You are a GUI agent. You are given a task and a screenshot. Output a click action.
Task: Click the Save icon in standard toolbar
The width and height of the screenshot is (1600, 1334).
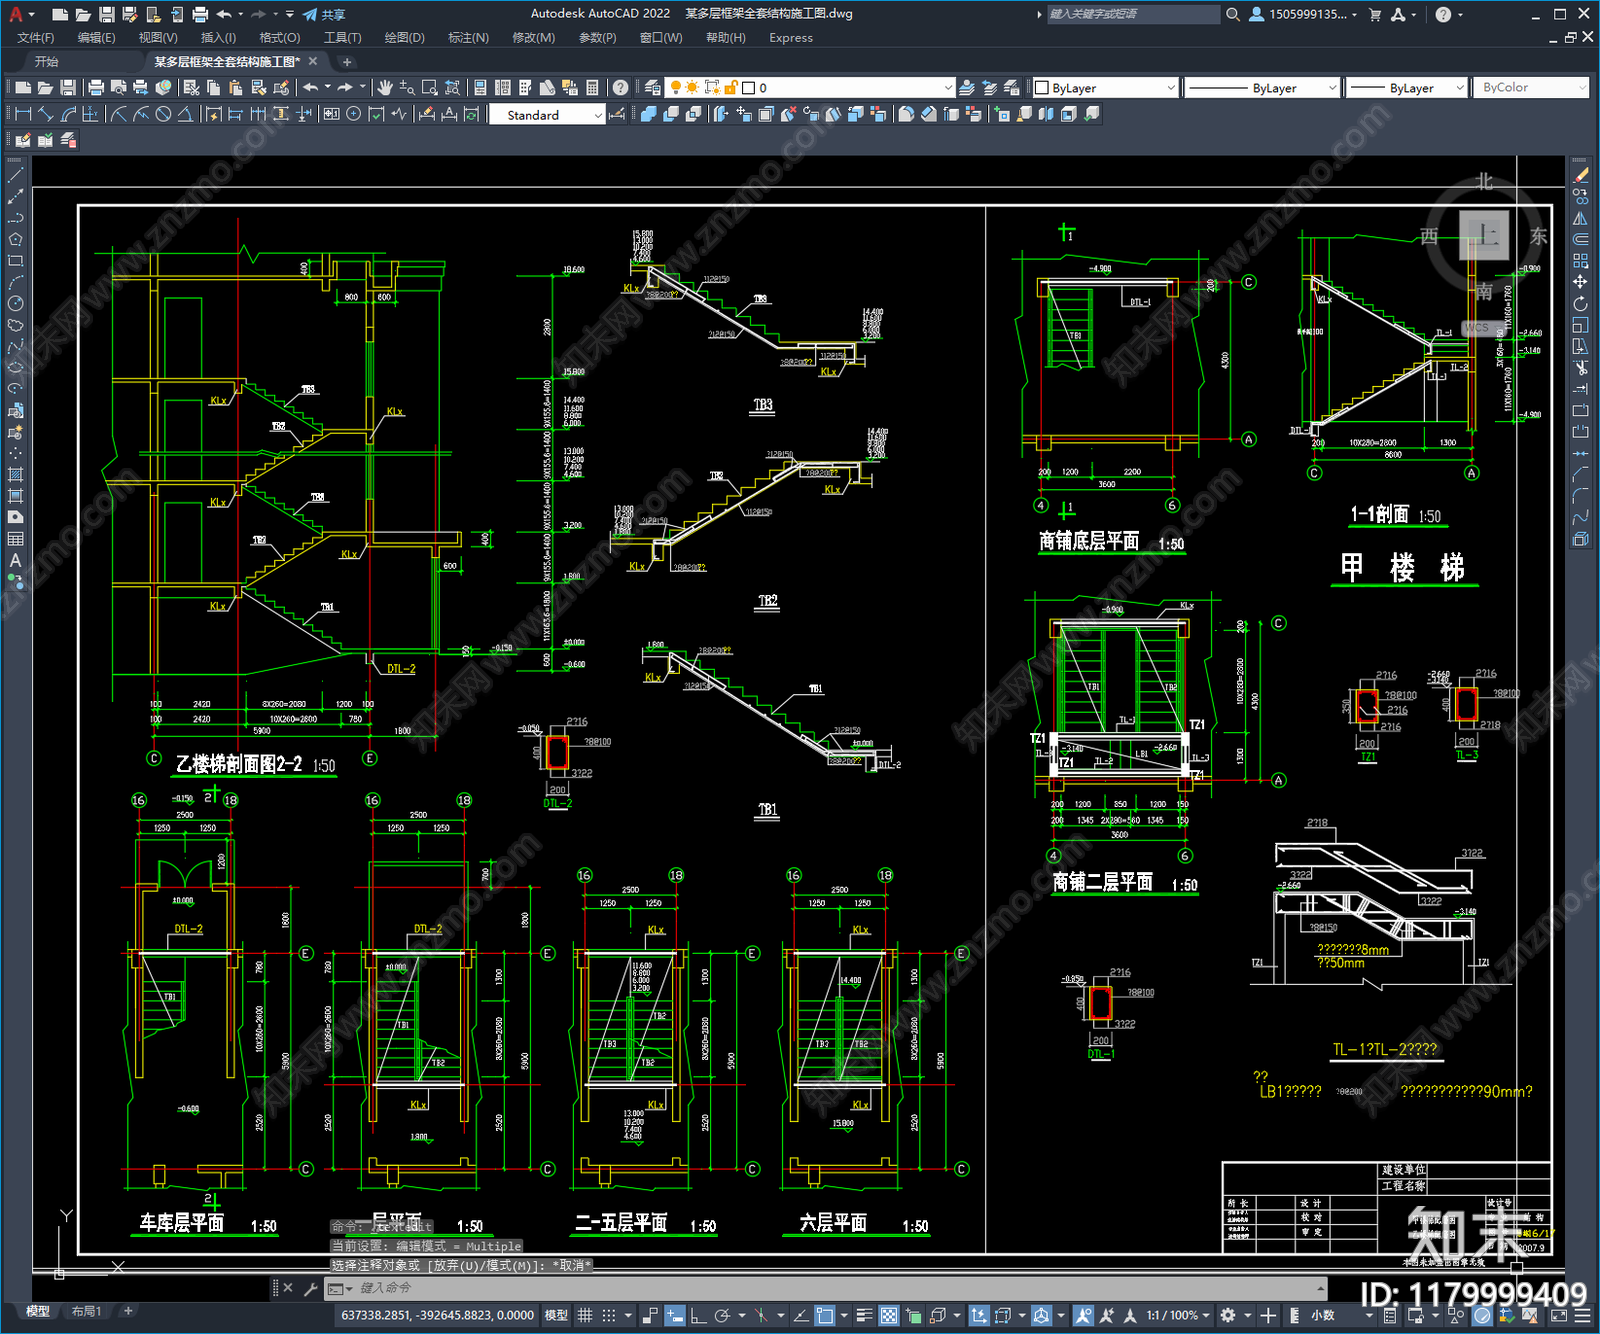(68, 88)
